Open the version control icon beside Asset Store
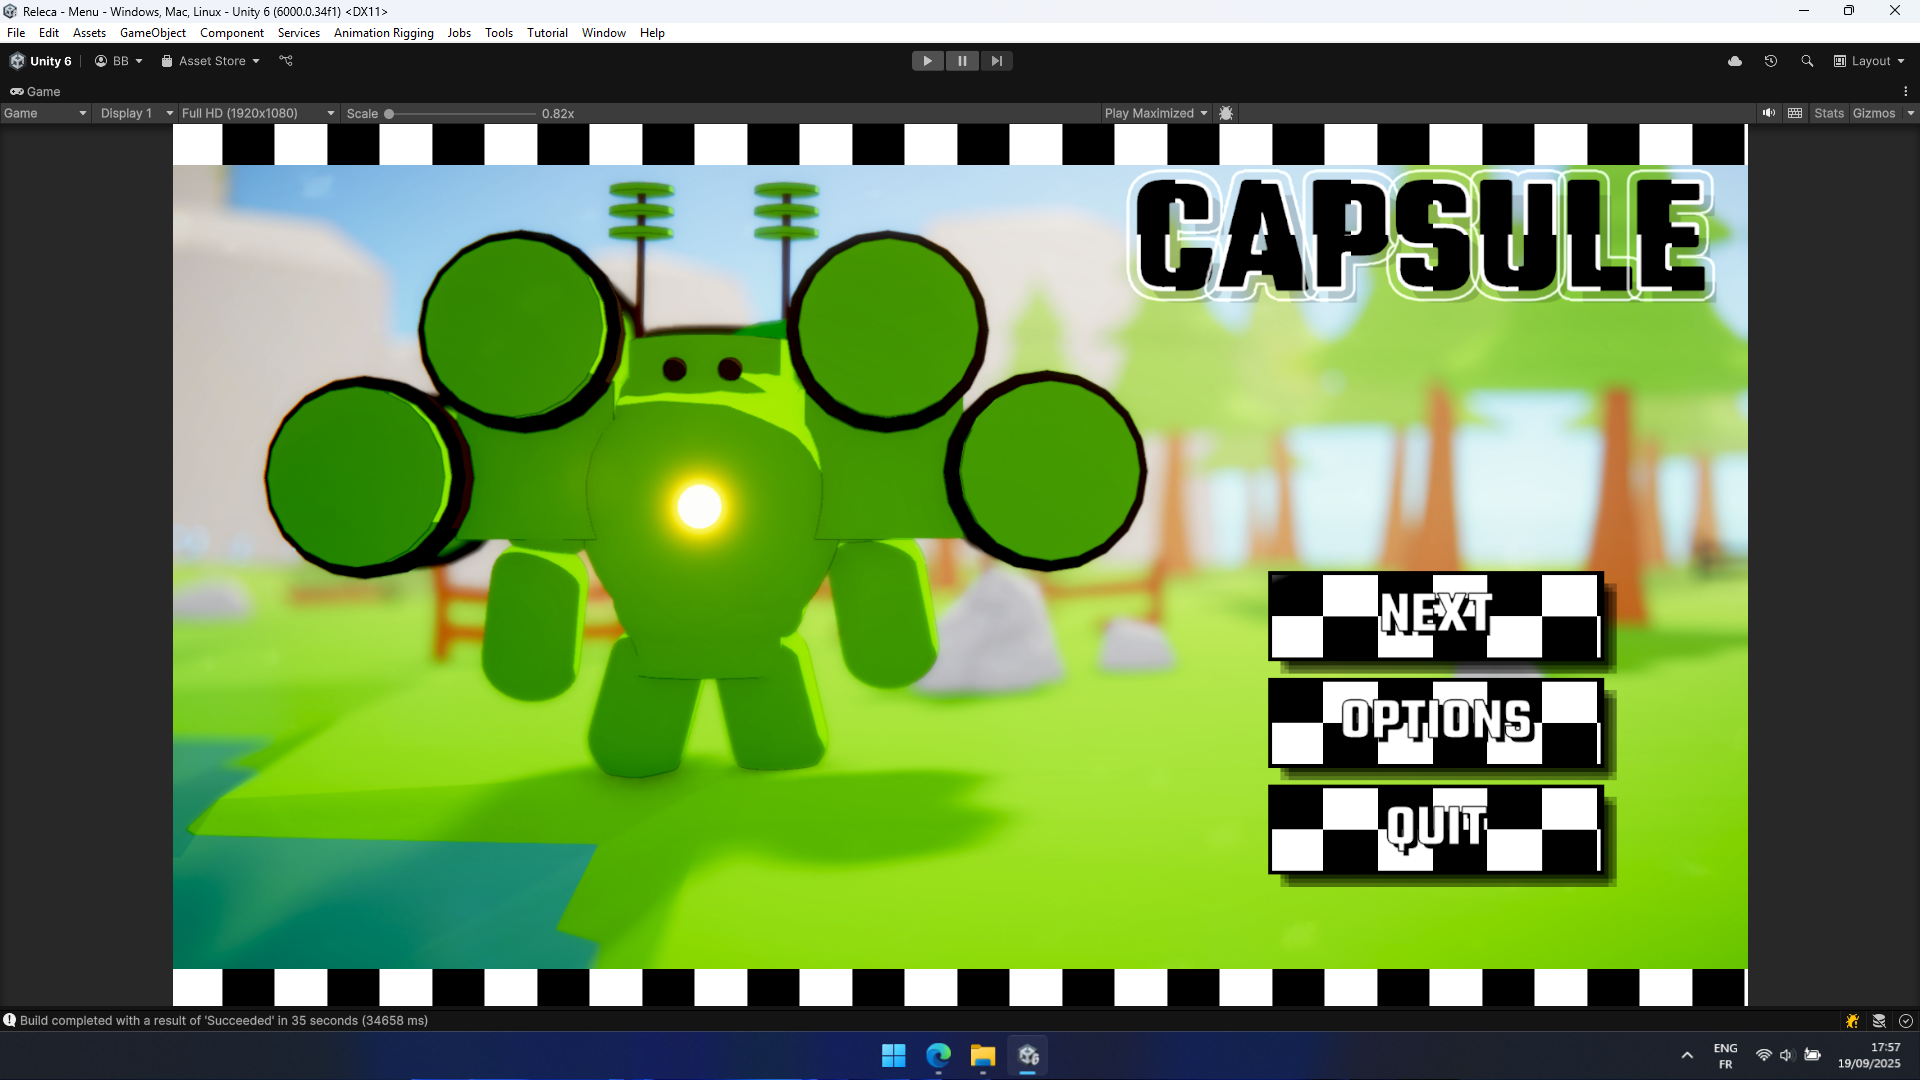Screen dimensions: 1920x1080 pyautogui.click(x=286, y=61)
